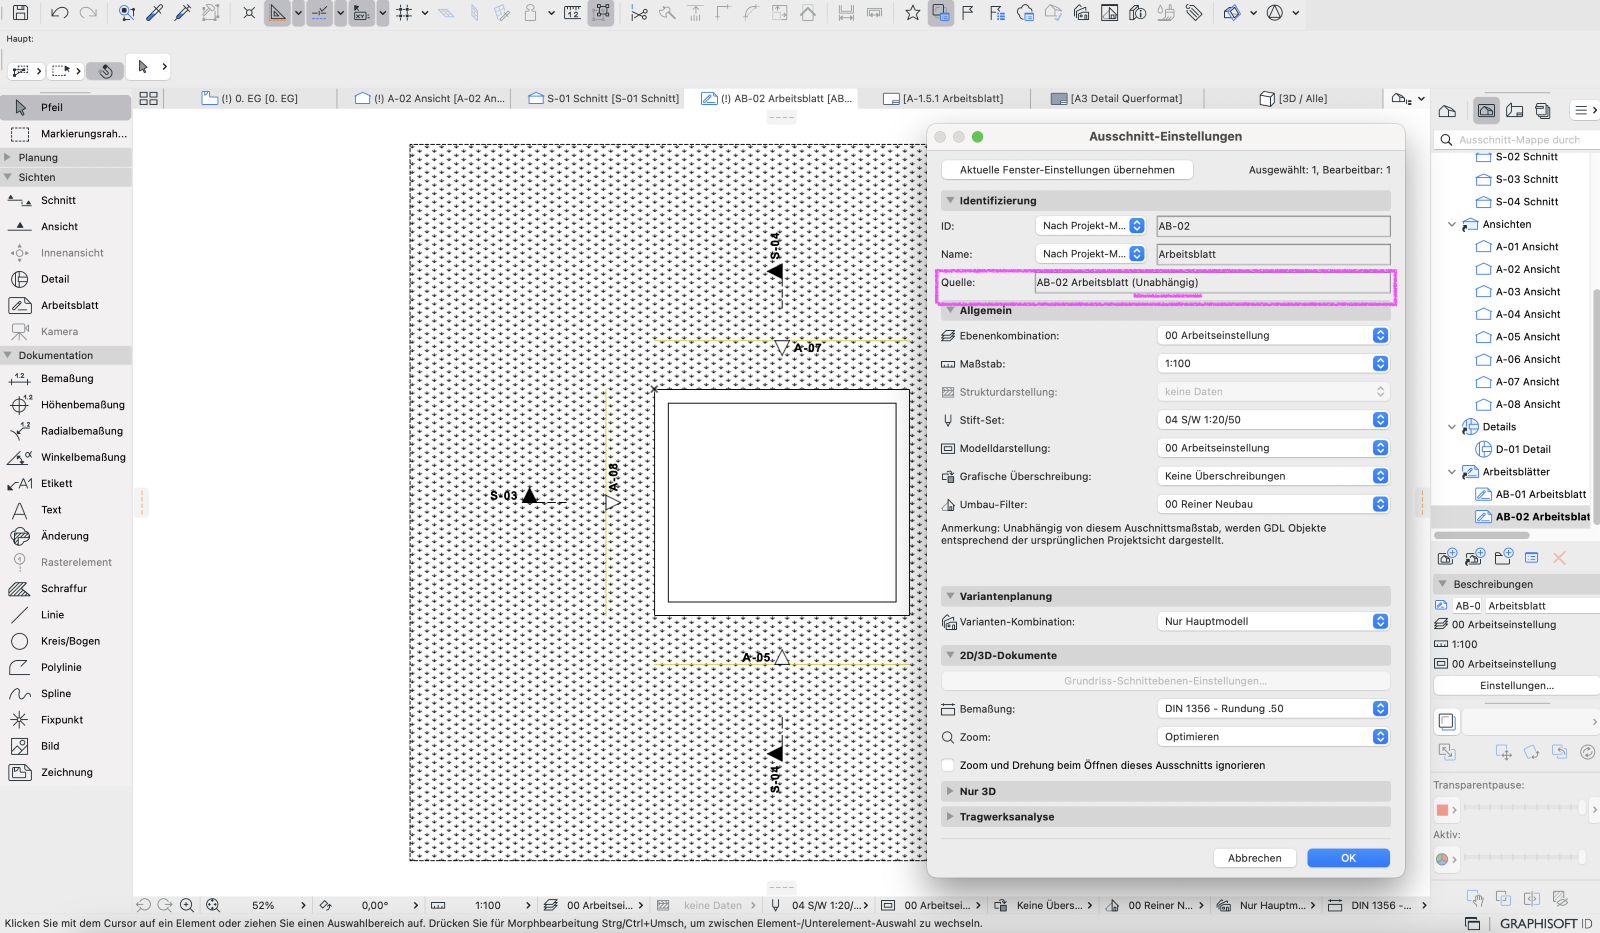Enable ignore zoom and rotation checkbox
This screenshot has width=1600, height=933.
948,765
